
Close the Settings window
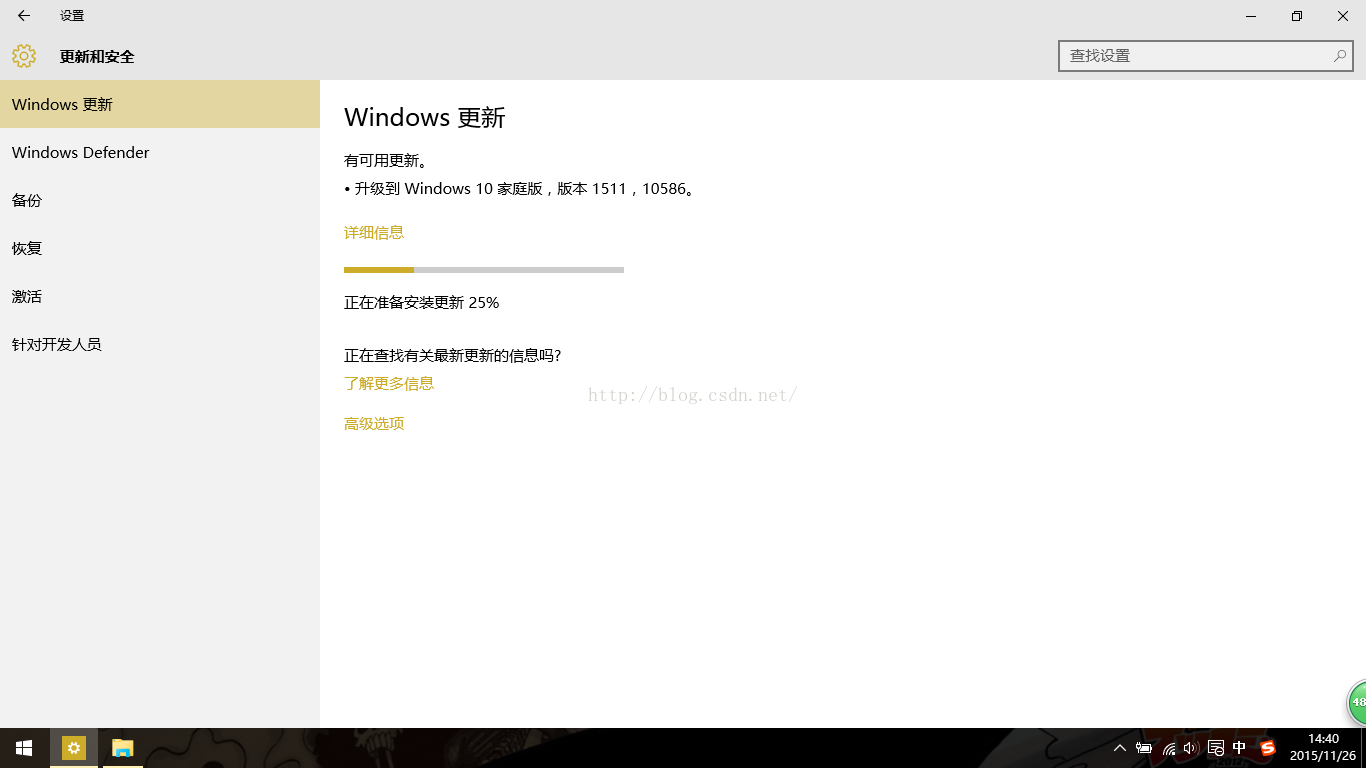pos(1343,16)
